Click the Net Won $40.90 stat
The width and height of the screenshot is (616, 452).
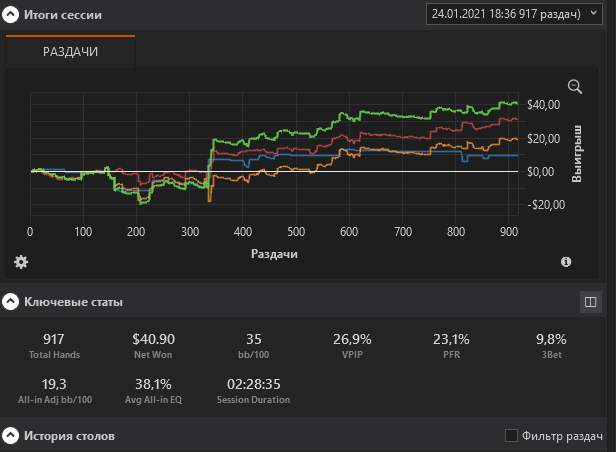pos(152,345)
